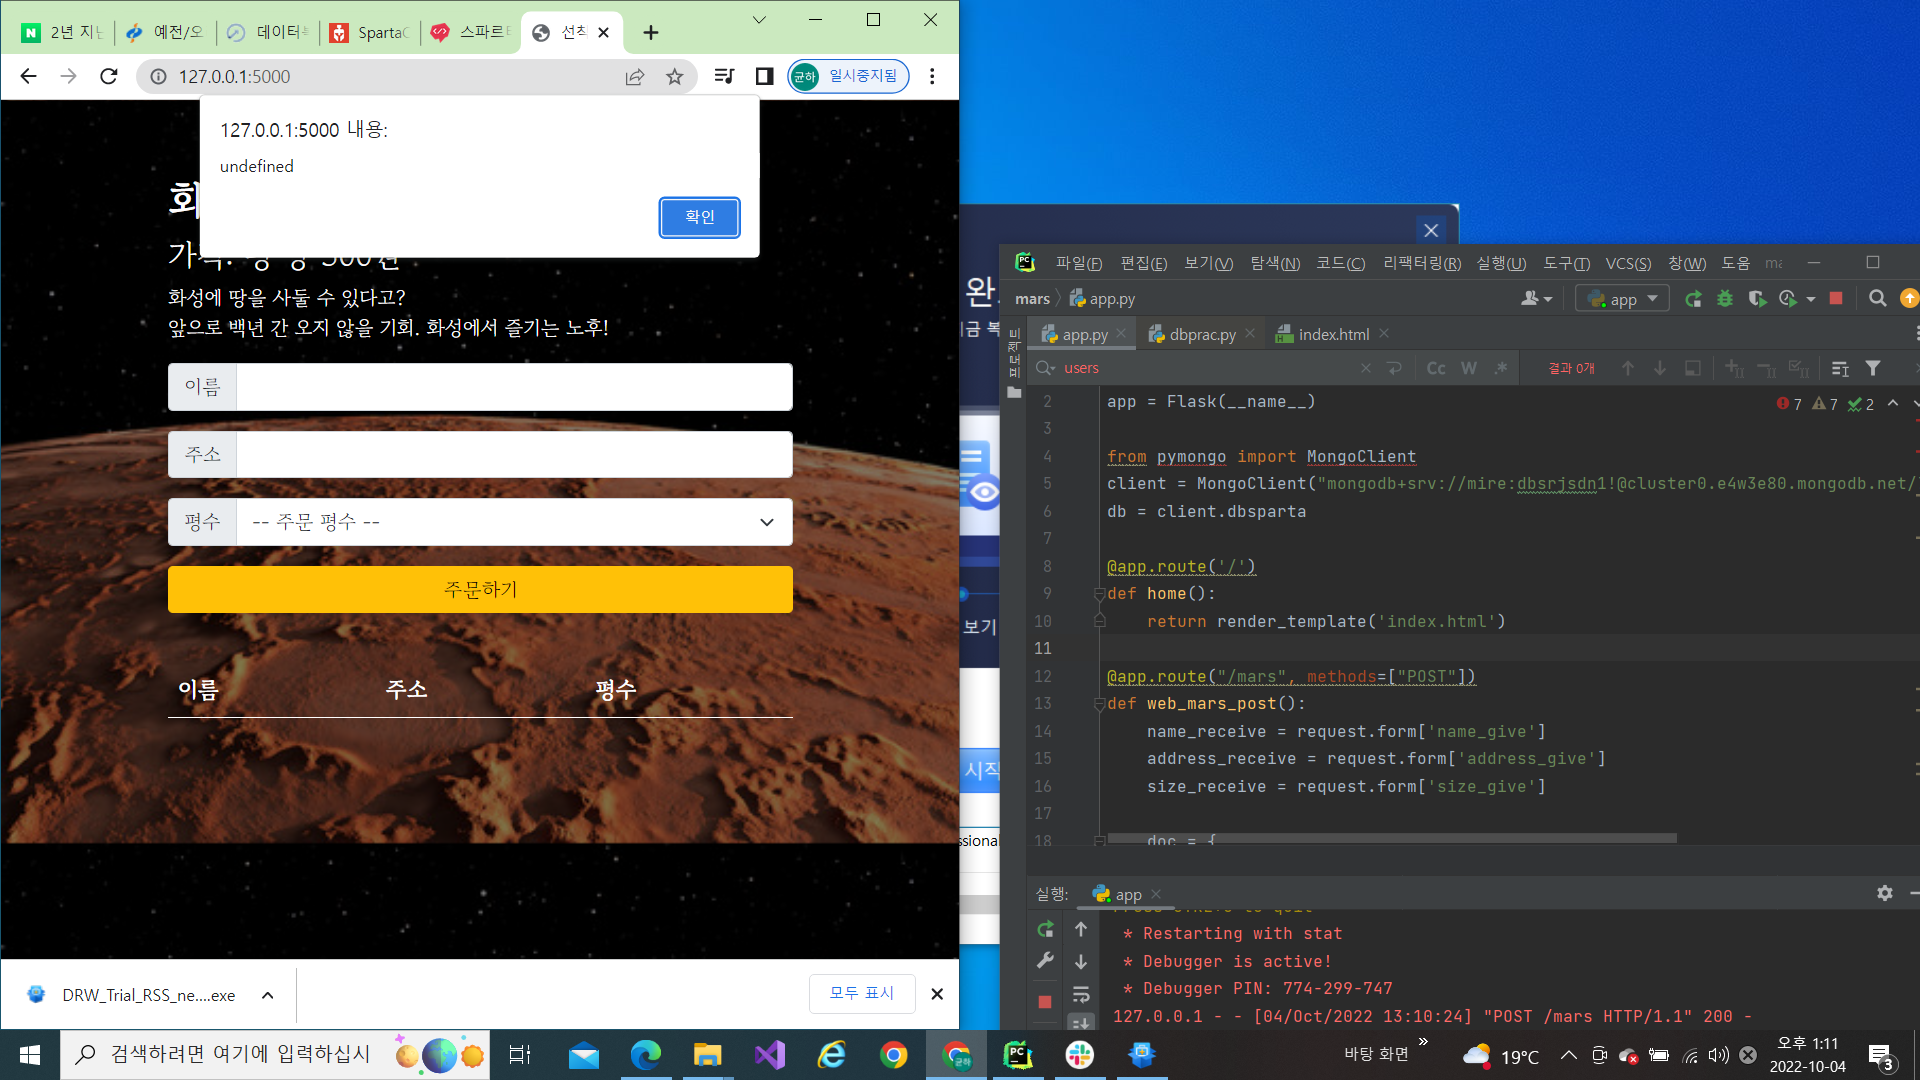This screenshot has height=1080, width=1920.
Task: Switch to the SpartaC Chrome tab
Action: click(372, 33)
